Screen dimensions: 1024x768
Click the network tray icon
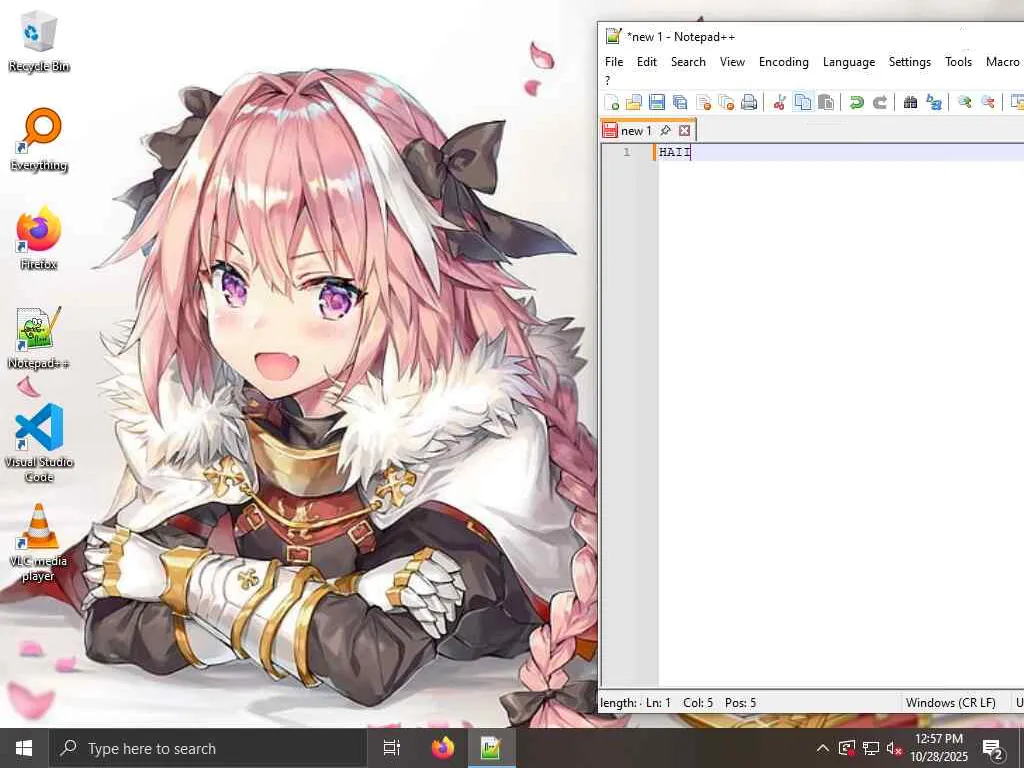[x=871, y=748]
